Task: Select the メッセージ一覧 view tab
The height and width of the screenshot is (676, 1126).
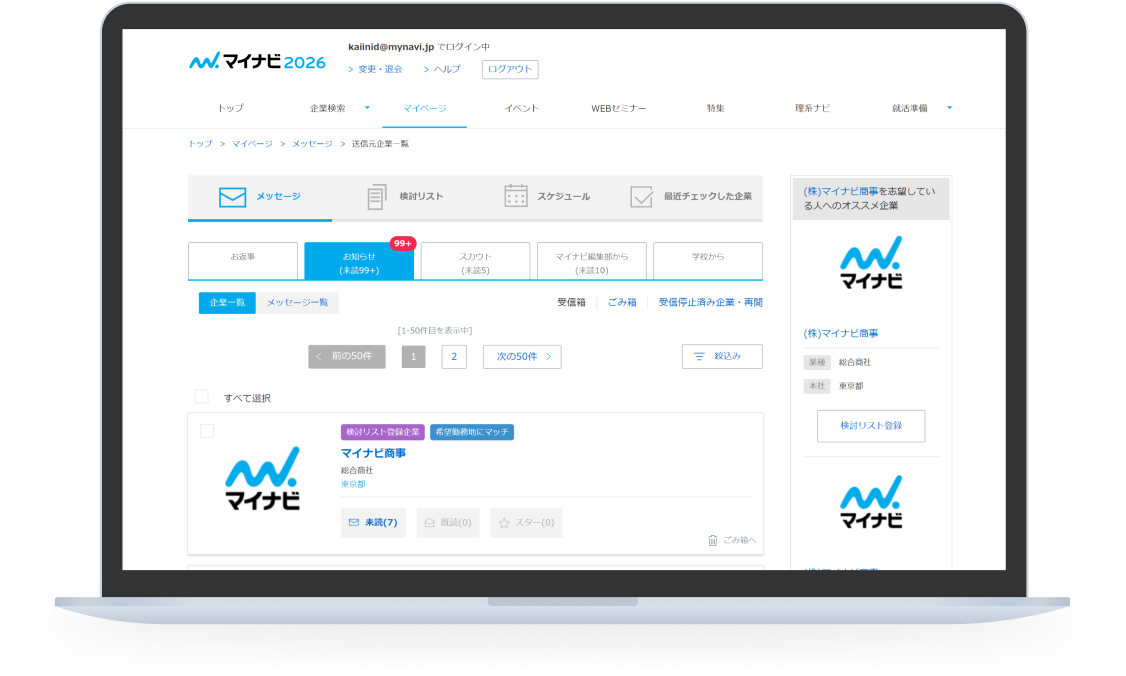Action: click(297, 302)
